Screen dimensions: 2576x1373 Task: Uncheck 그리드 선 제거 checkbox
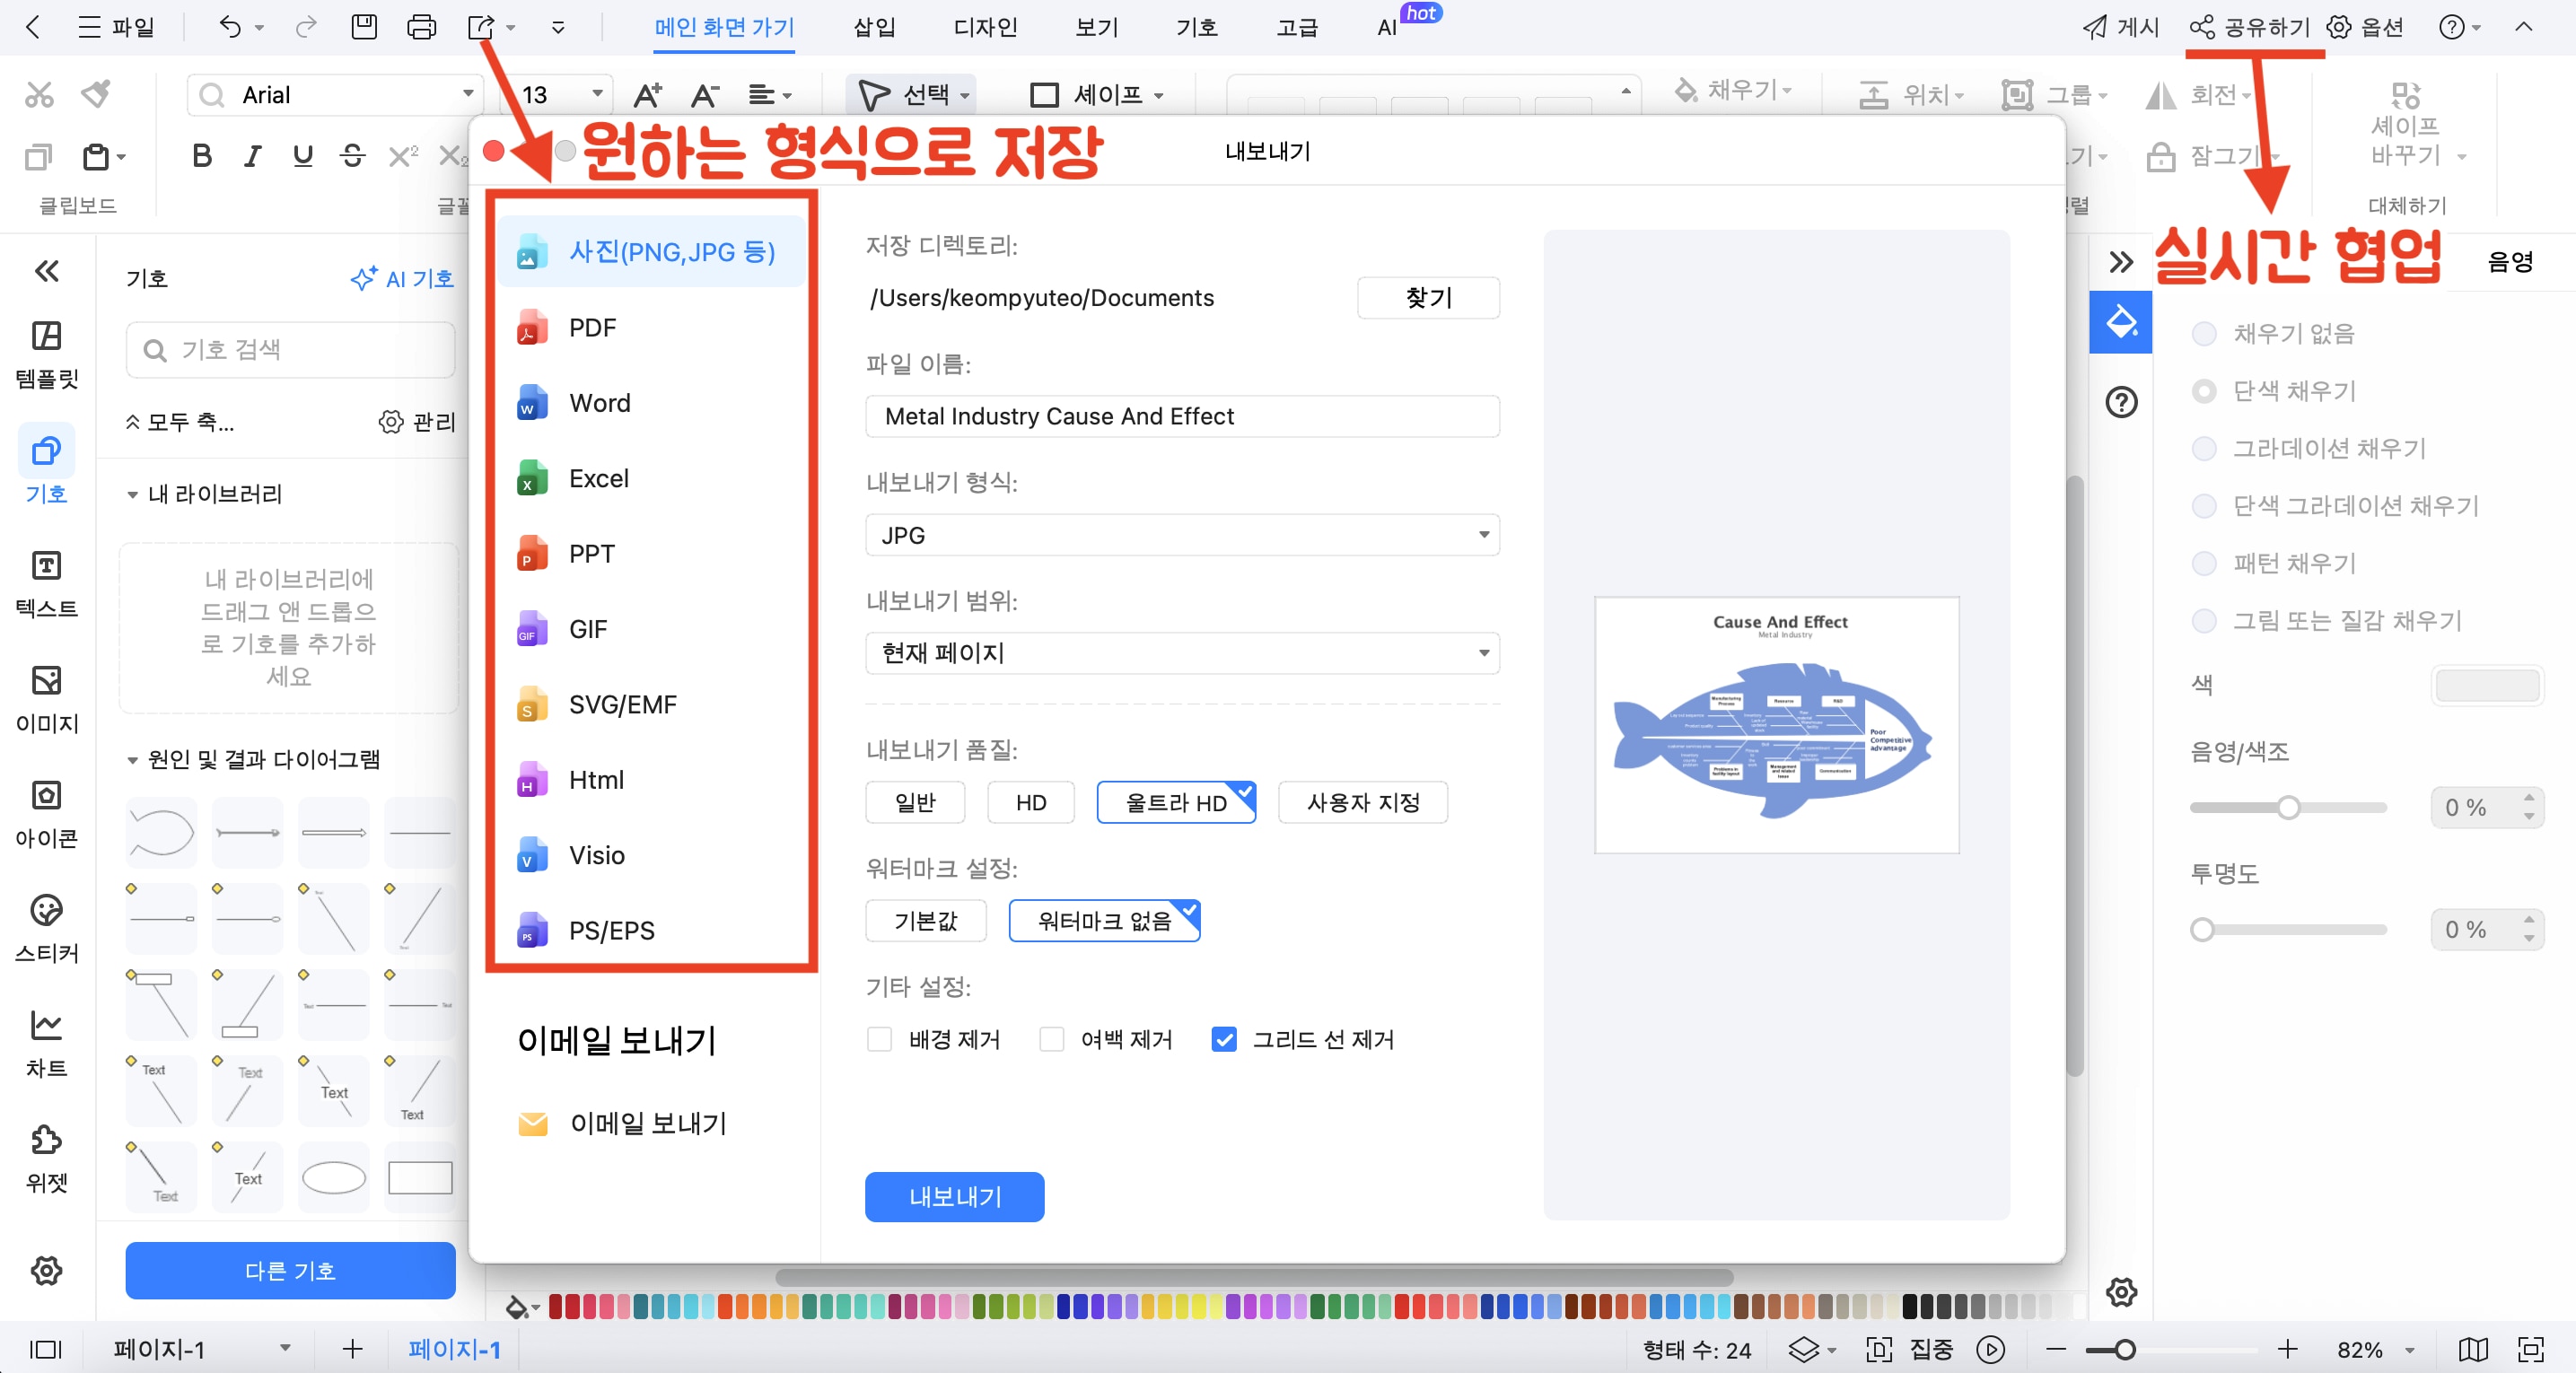click(x=1223, y=1039)
